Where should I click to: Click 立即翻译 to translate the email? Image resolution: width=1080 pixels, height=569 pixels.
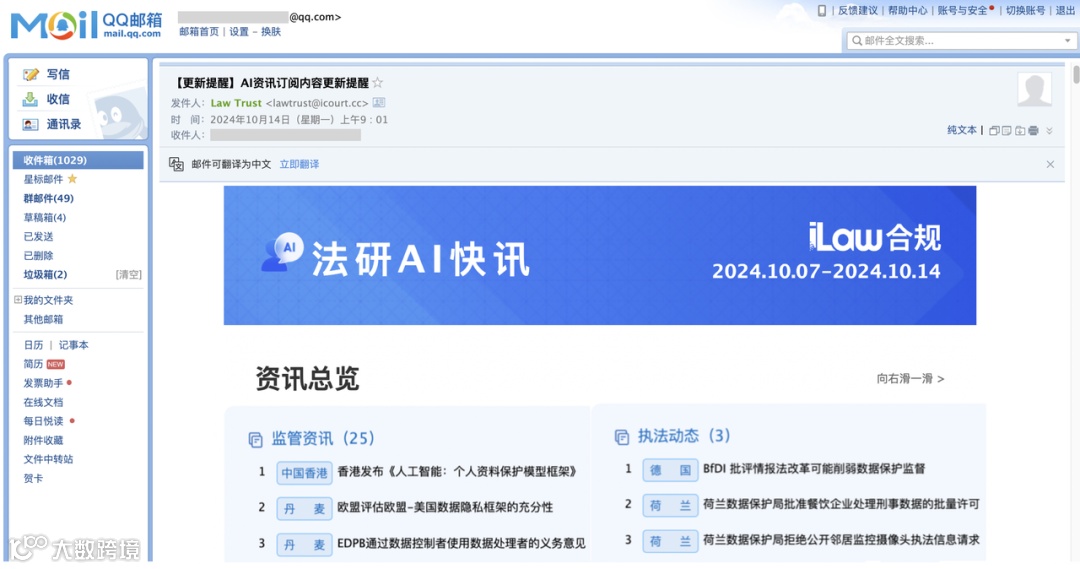299,164
